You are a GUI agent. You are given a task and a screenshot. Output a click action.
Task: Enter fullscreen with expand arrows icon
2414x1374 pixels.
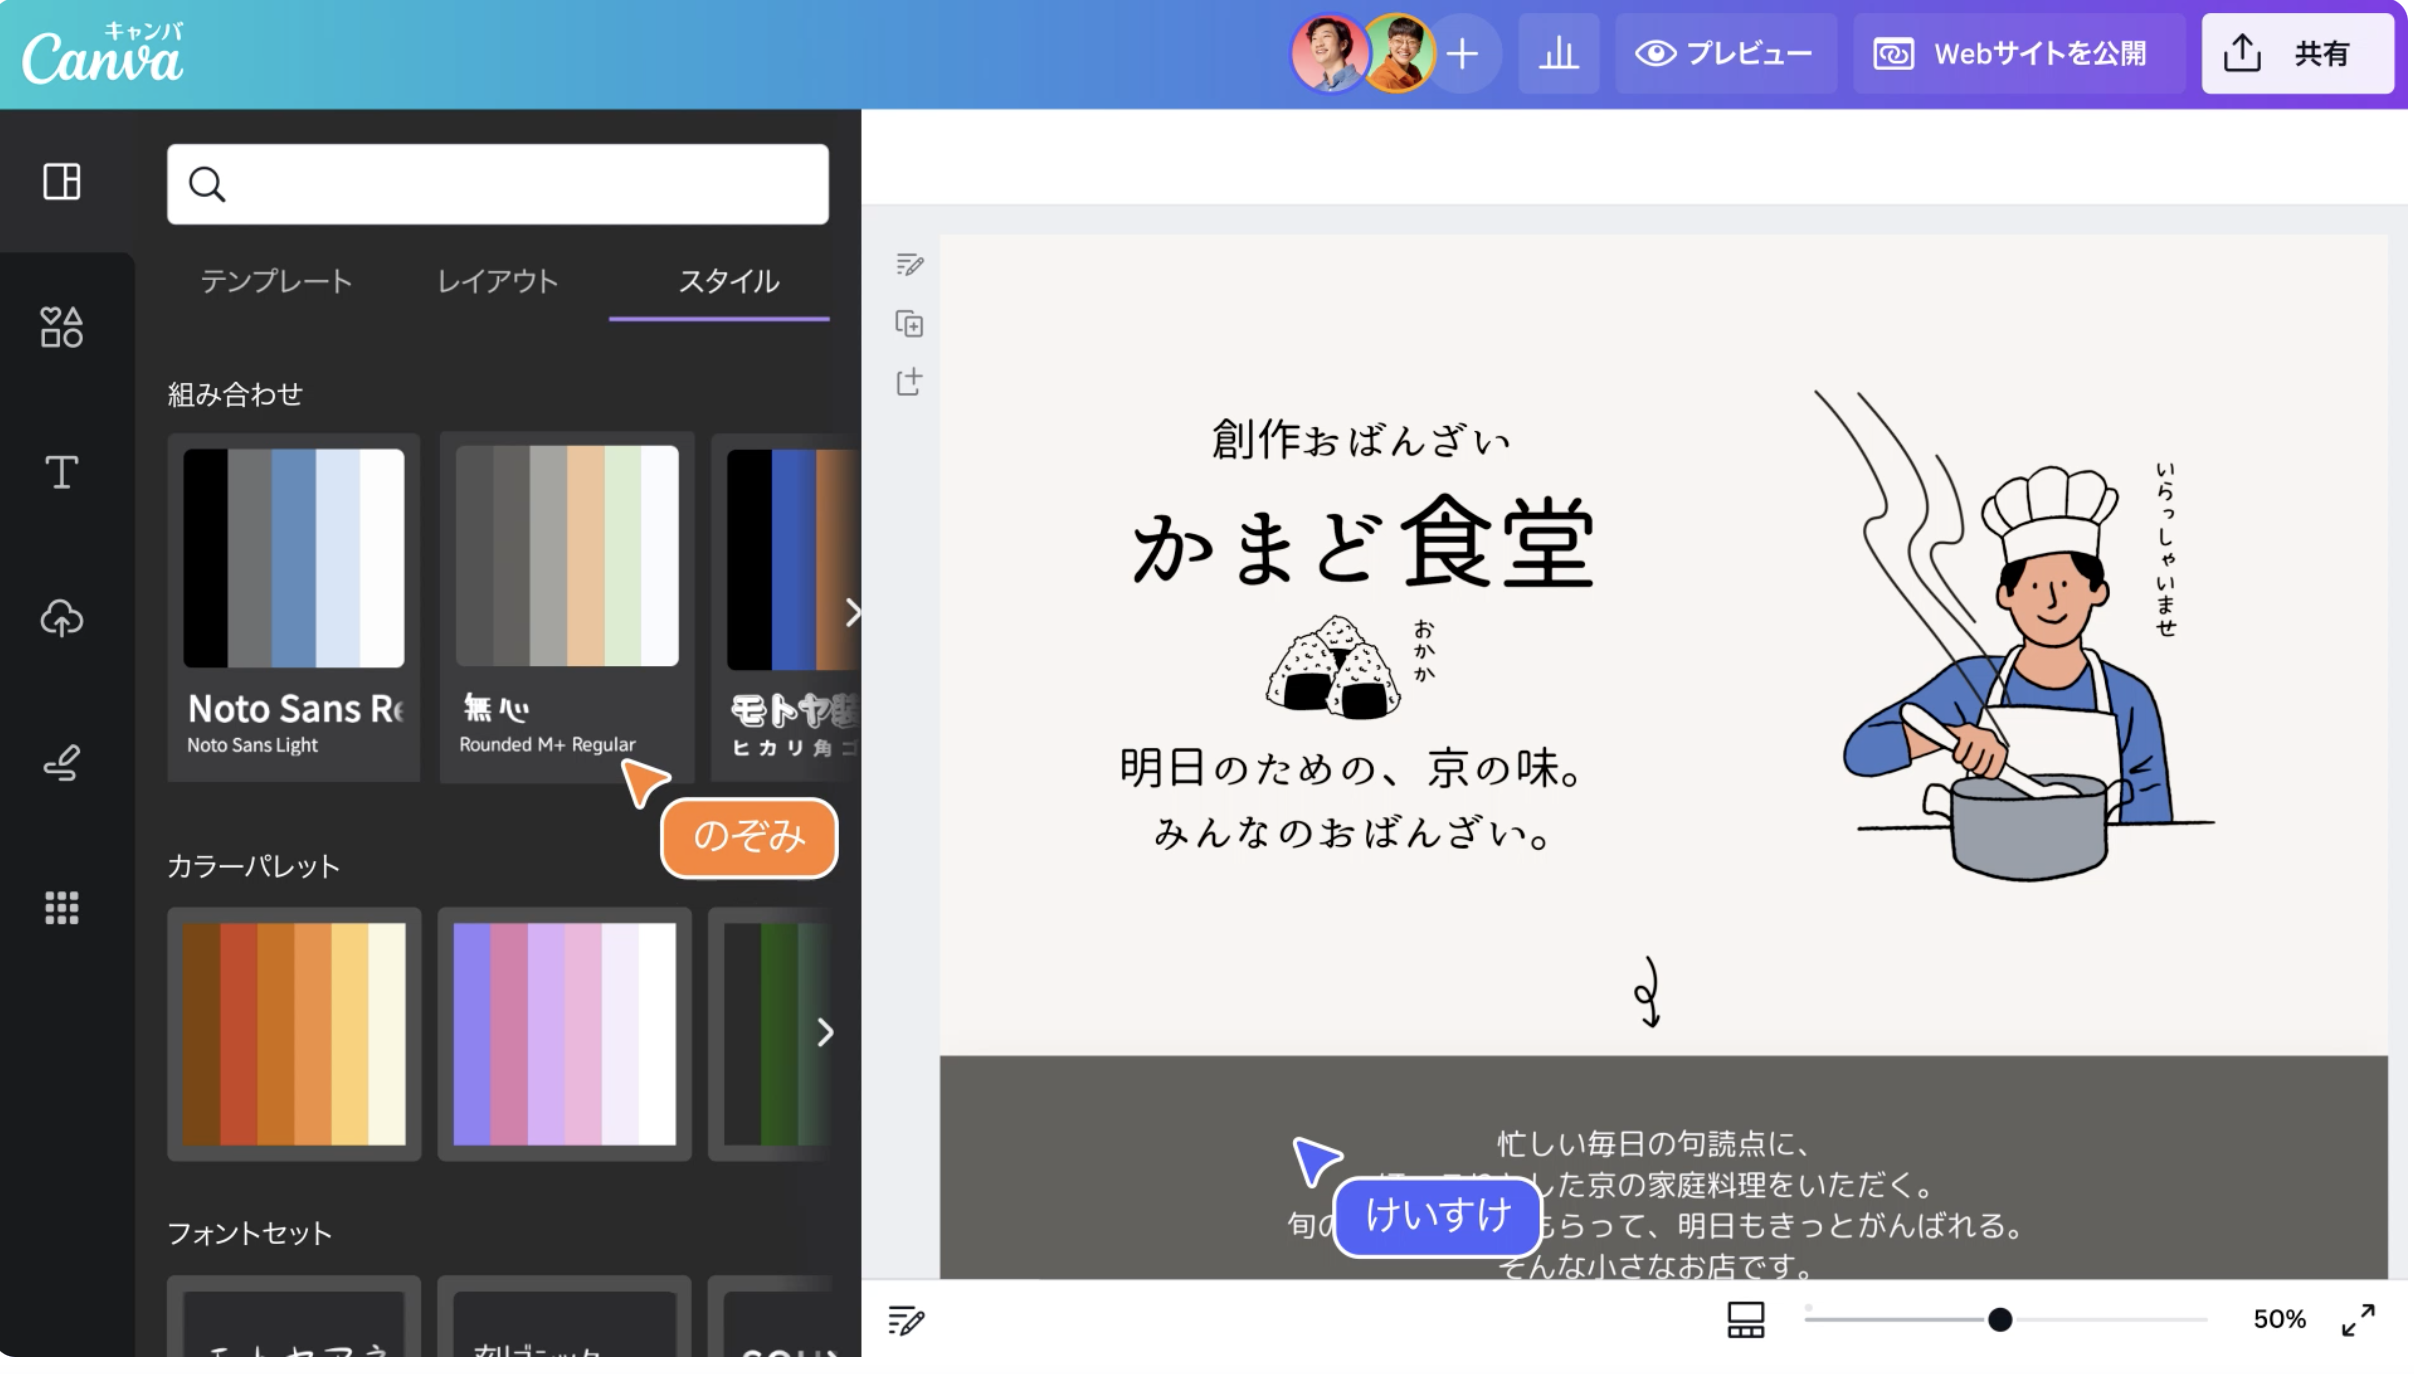(2358, 1320)
